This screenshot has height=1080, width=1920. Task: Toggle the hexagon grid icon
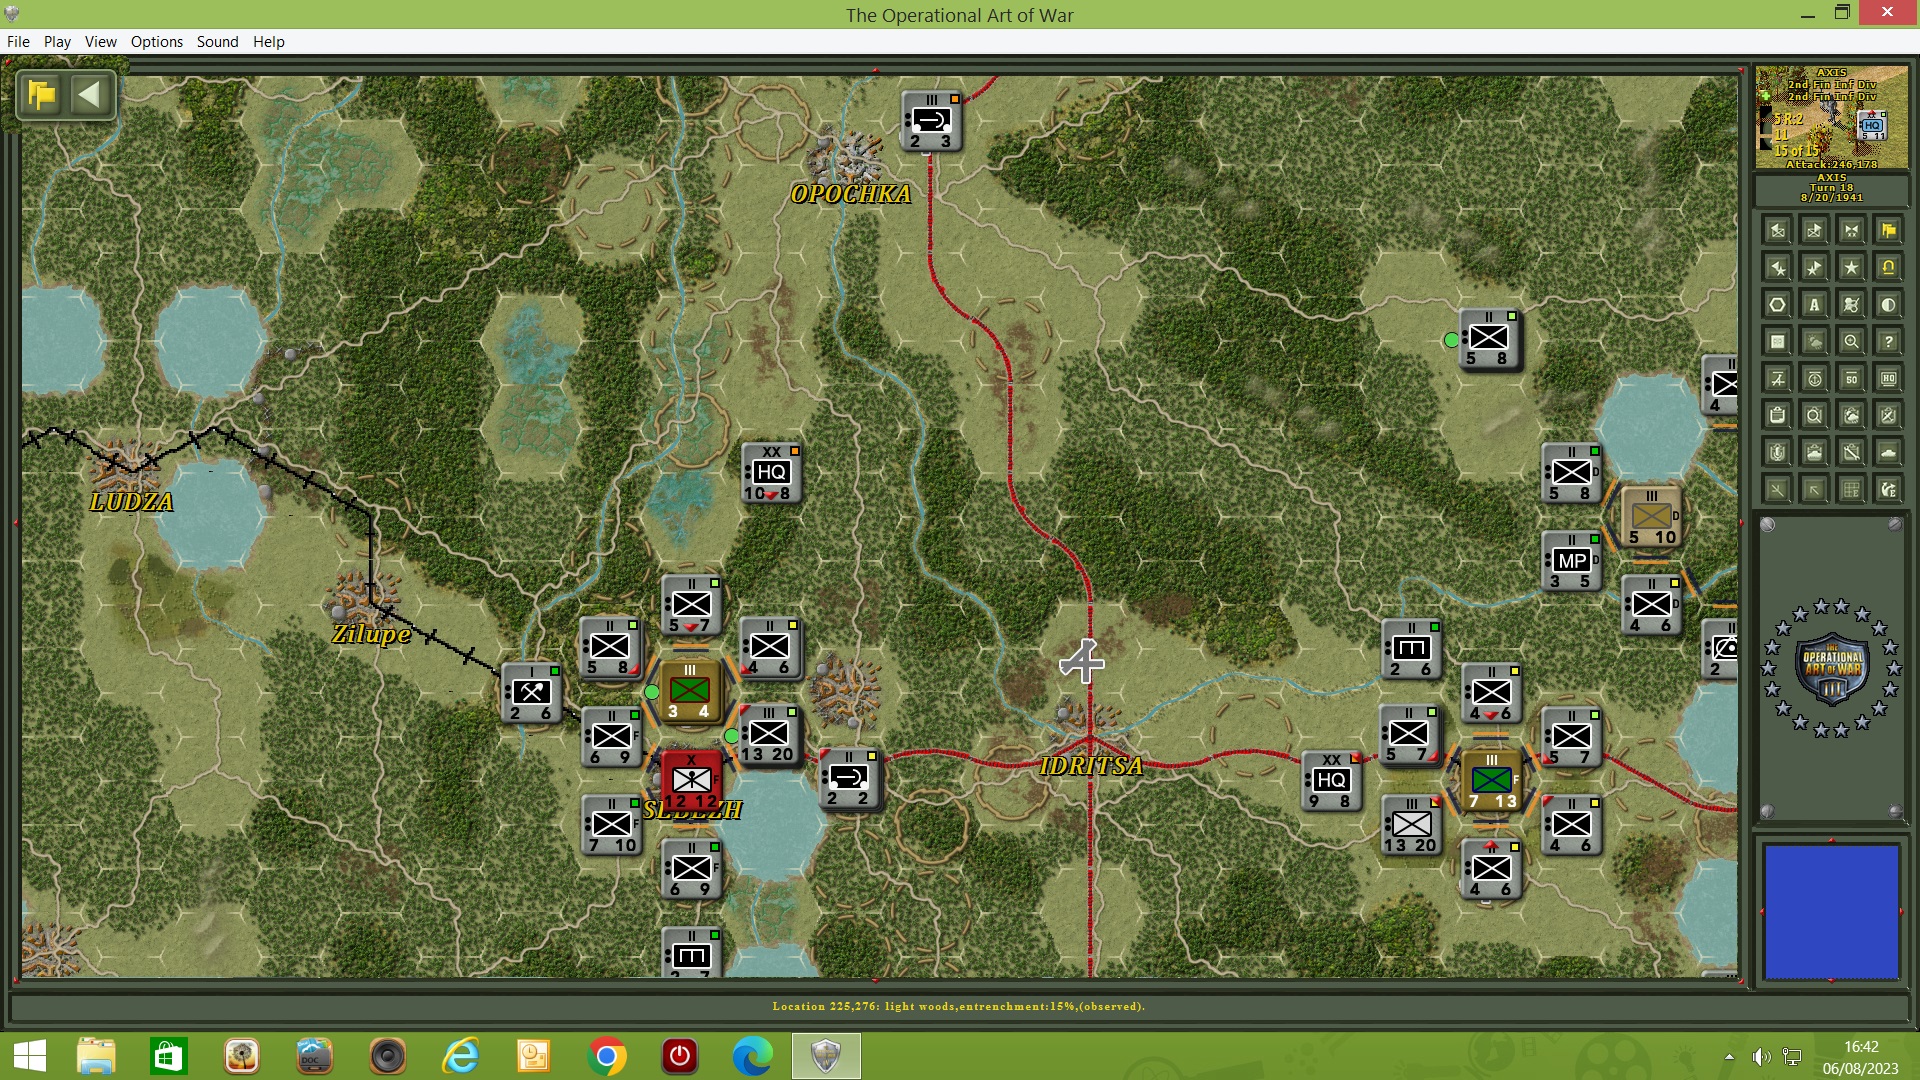pyautogui.click(x=1777, y=305)
